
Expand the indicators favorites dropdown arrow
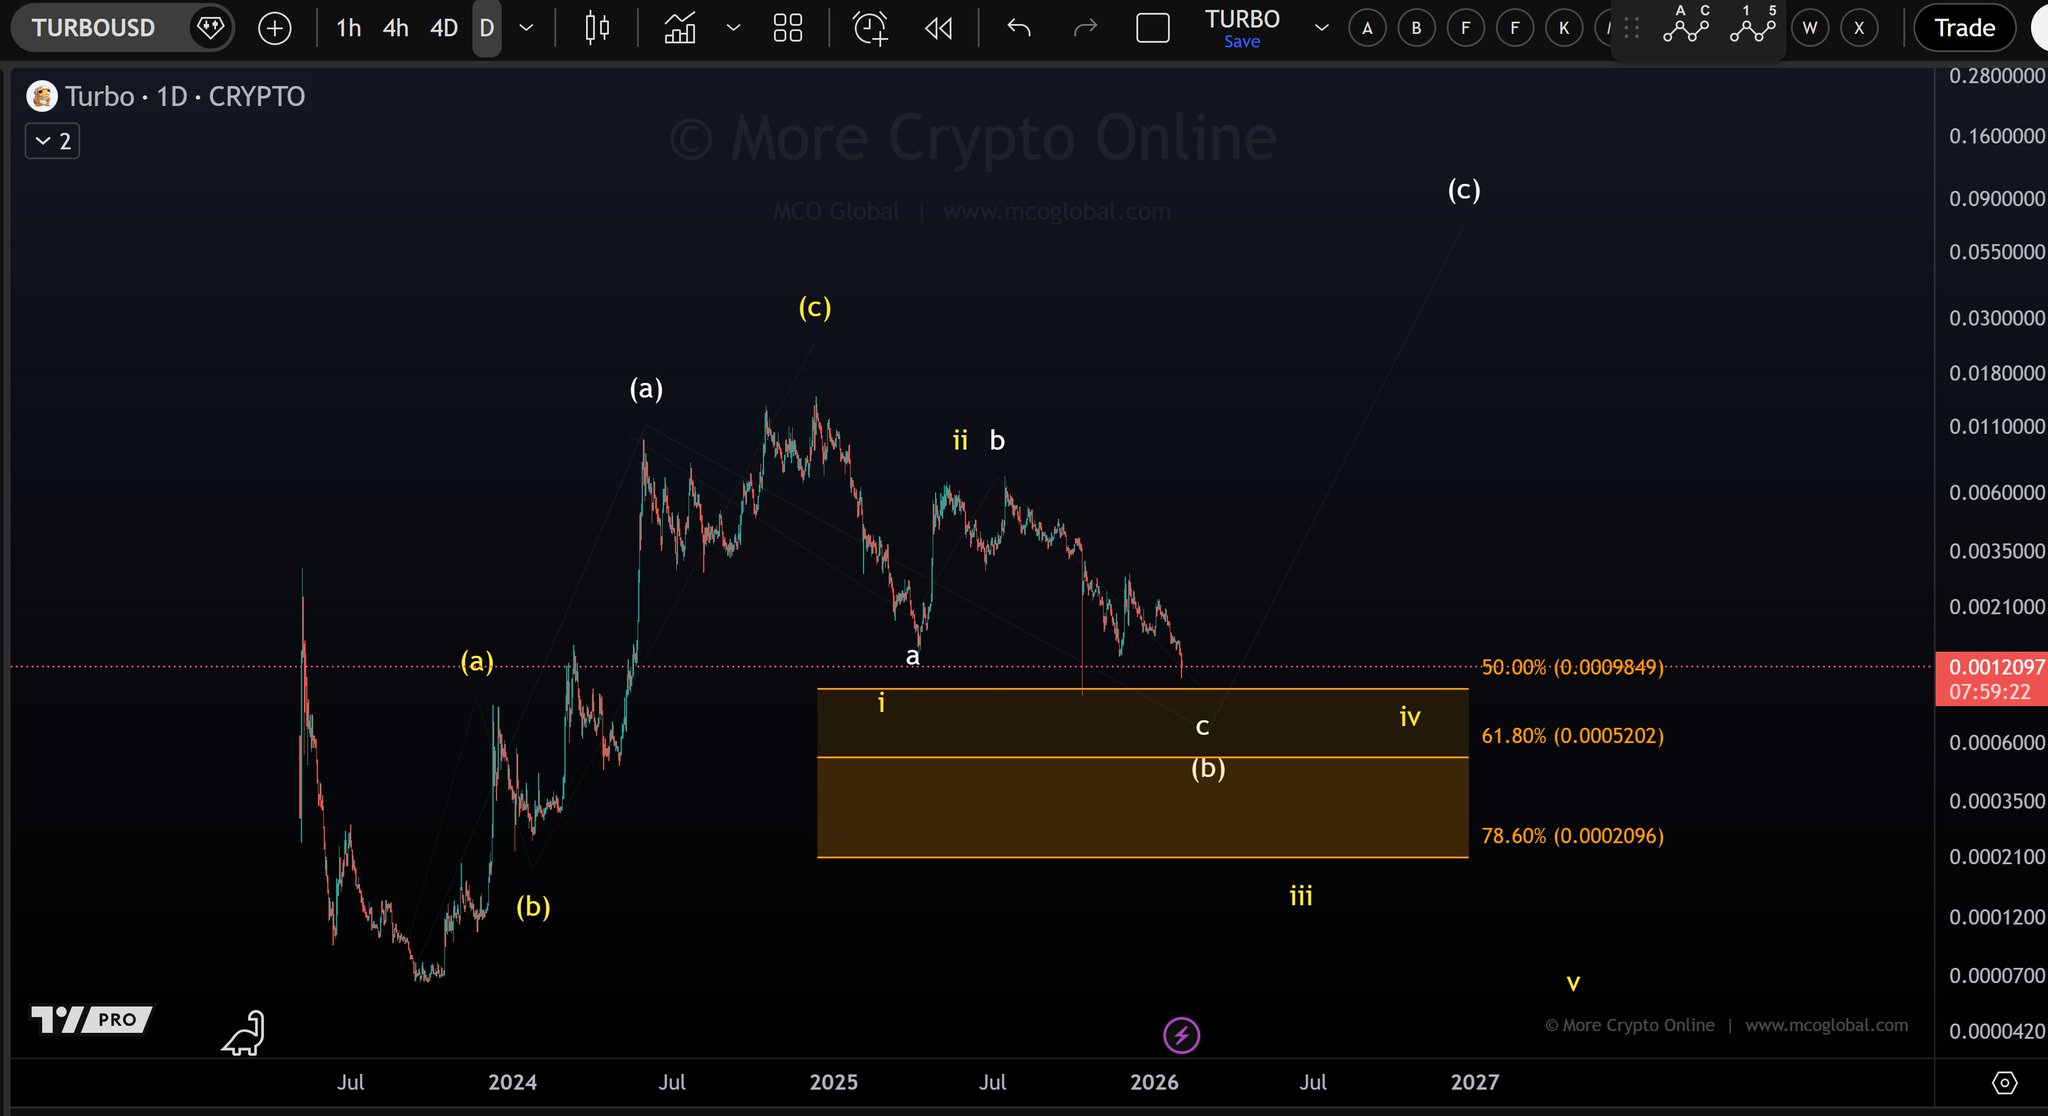(x=733, y=28)
